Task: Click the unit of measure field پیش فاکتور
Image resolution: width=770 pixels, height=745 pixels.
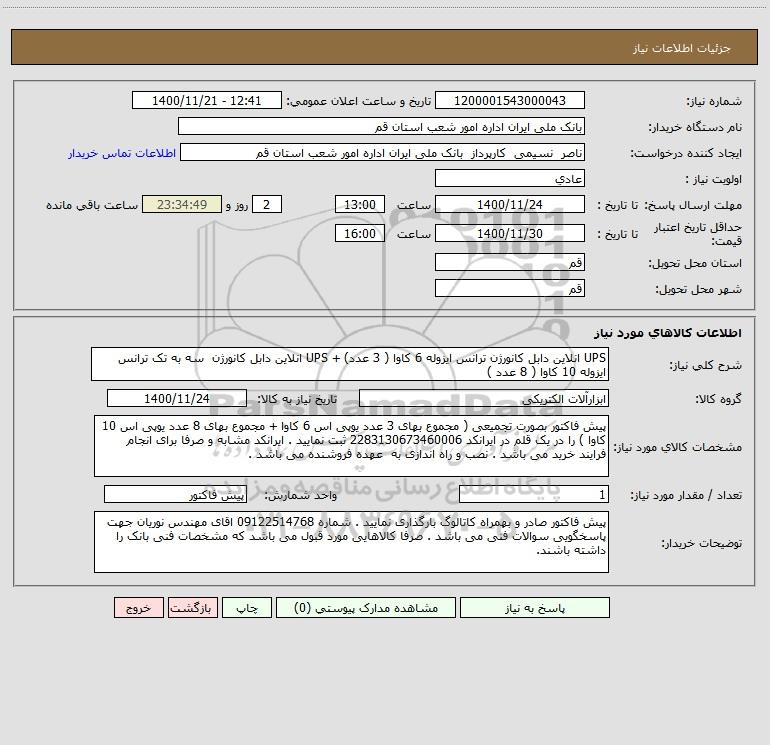Action: click(x=175, y=495)
